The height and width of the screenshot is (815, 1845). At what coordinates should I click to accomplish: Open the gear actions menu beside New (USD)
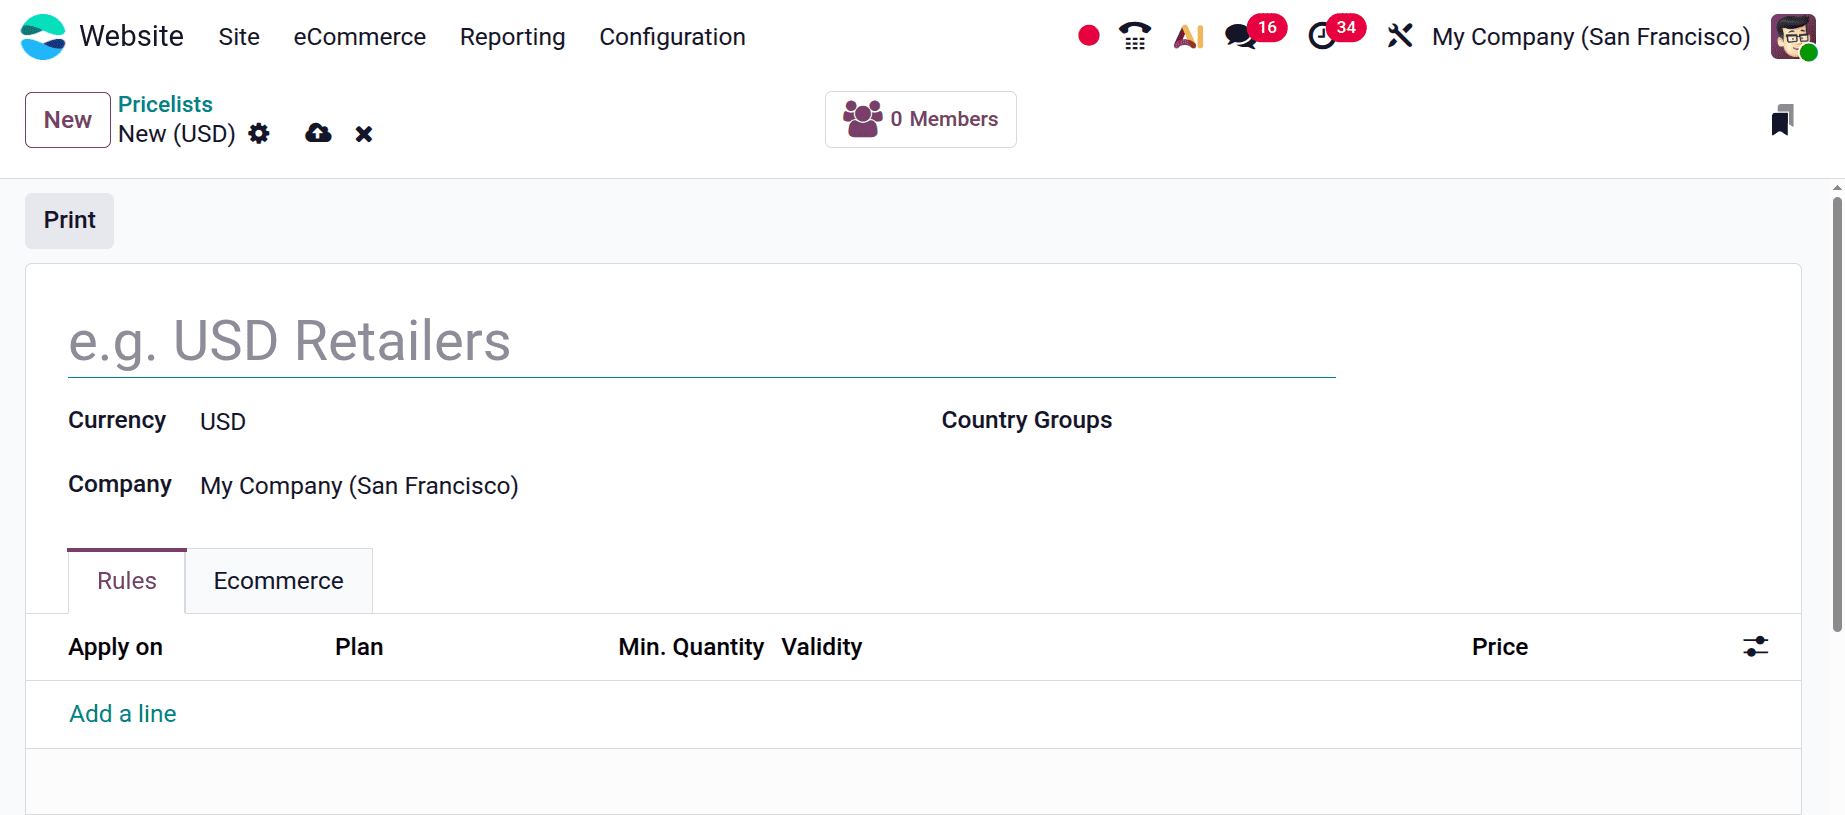click(x=259, y=134)
